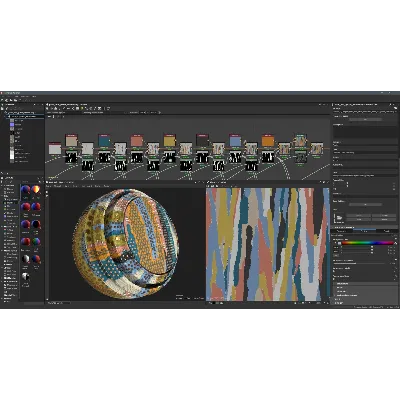
Task: Select the teal uniform color node in graph
Action: 104,141
